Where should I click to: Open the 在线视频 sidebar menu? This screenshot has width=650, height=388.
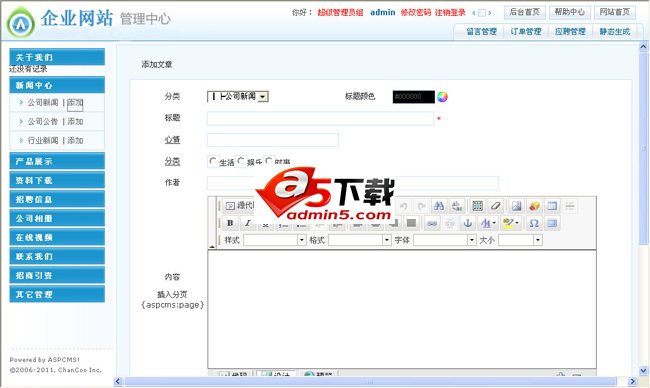[x=57, y=238]
